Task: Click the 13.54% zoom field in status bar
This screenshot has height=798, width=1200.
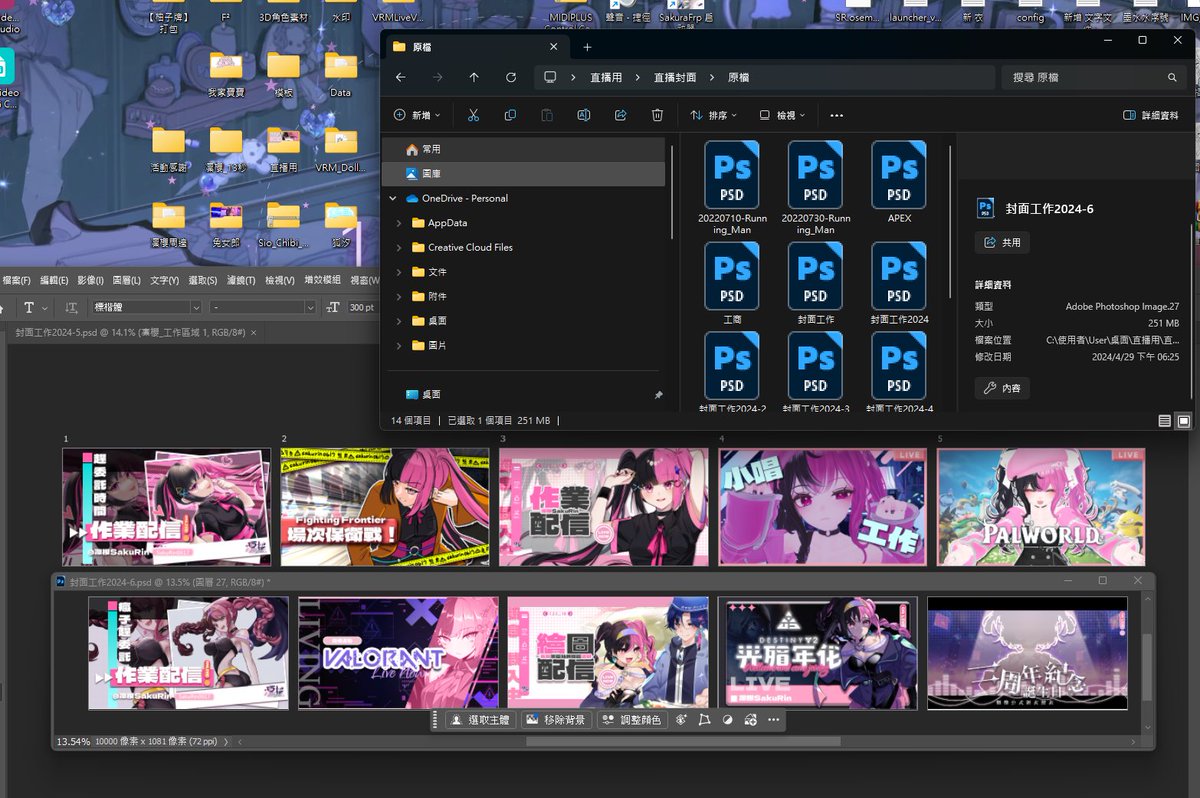Action: (73, 741)
